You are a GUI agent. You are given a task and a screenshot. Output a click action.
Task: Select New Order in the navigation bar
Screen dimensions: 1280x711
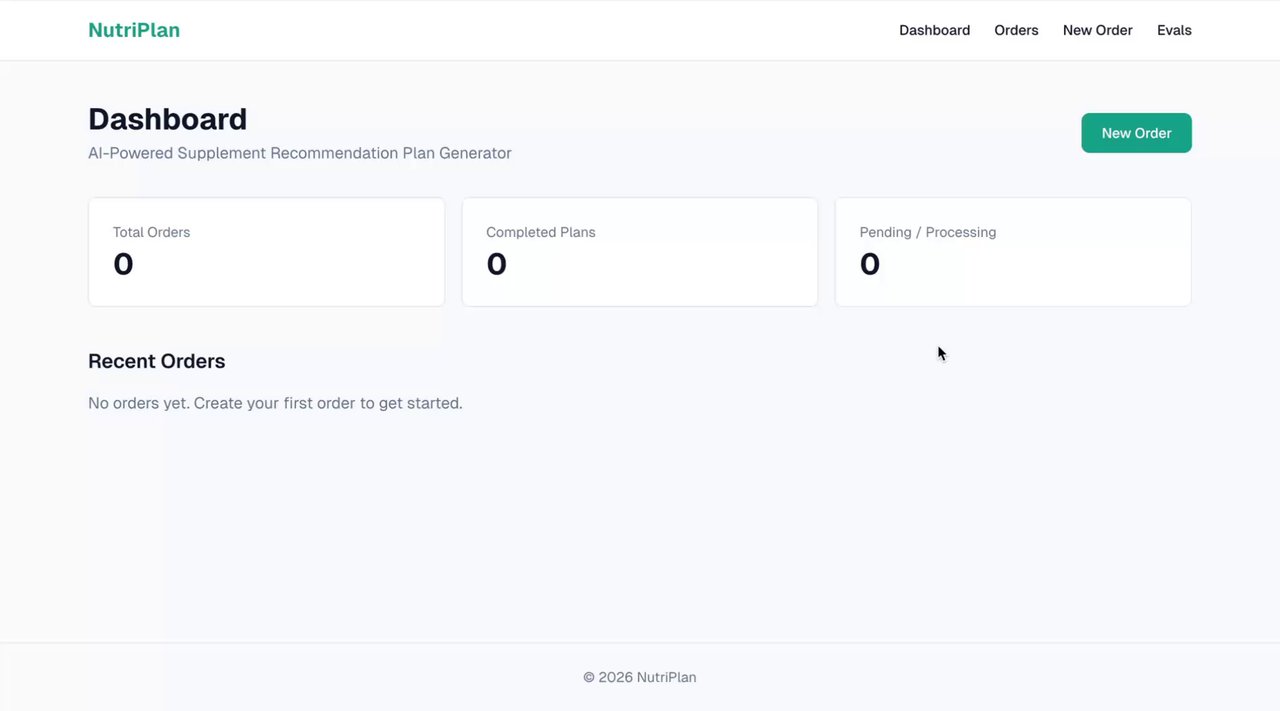point(1097,30)
